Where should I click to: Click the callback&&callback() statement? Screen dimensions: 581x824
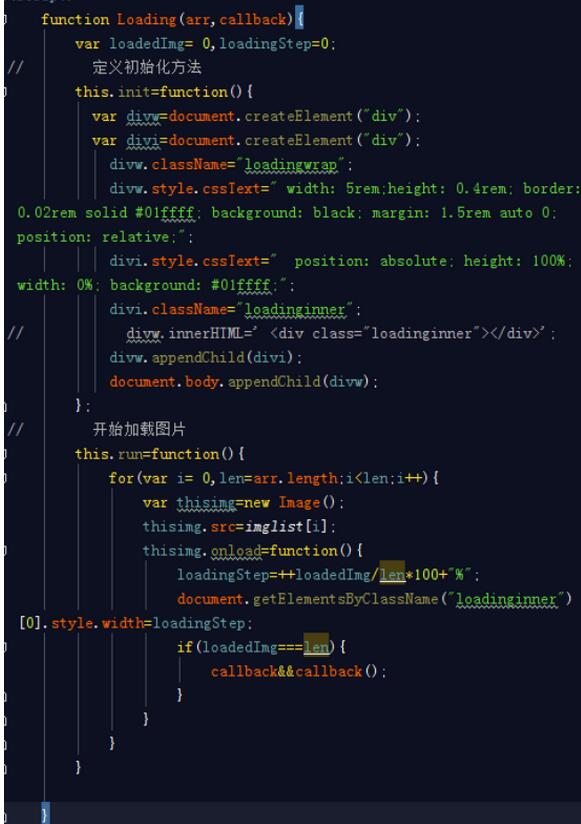pos(298,671)
